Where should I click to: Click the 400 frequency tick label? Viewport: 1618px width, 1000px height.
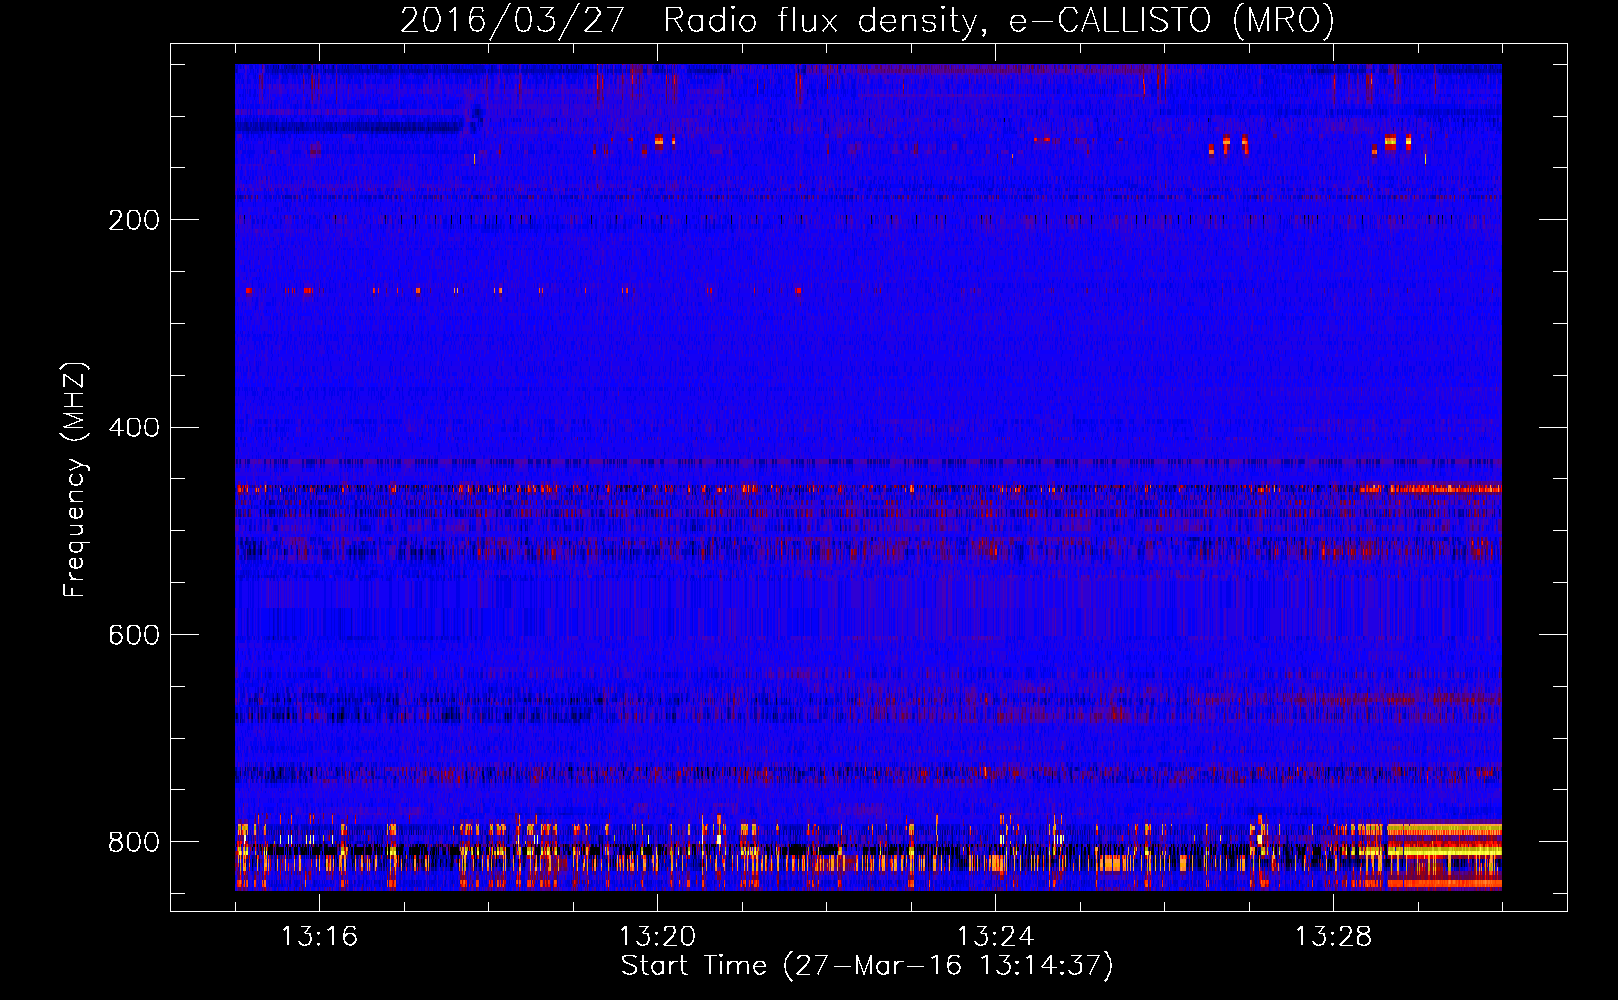(134, 428)
